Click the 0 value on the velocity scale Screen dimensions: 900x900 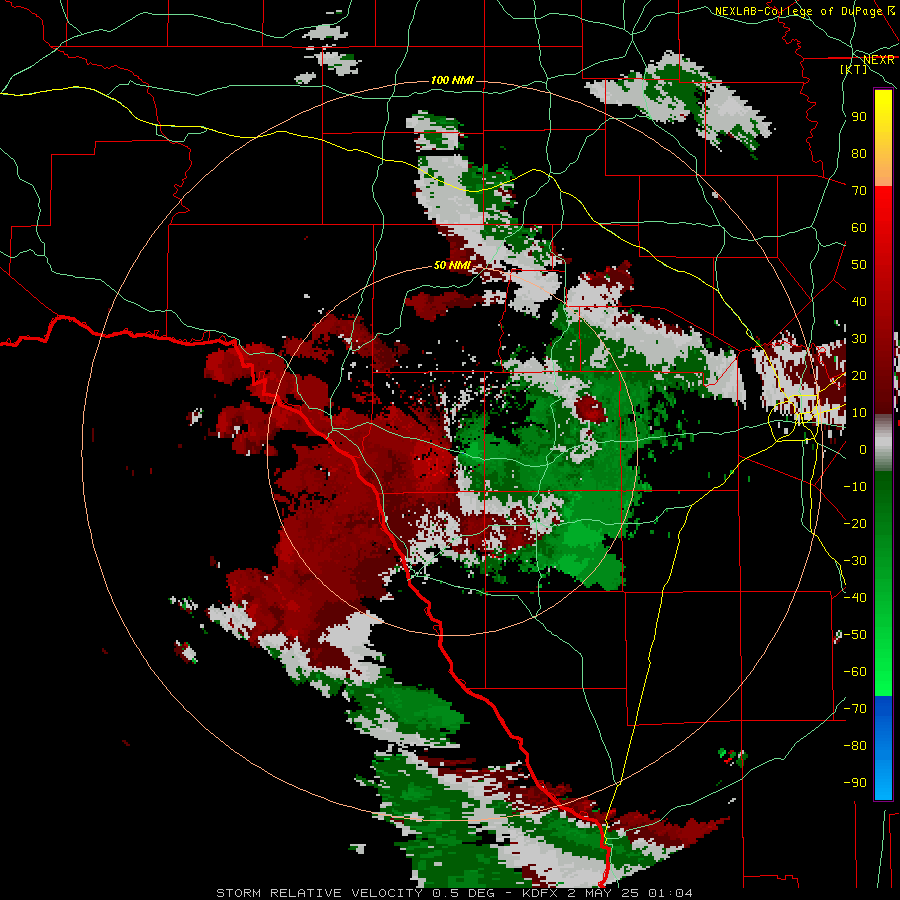[863, 449]
